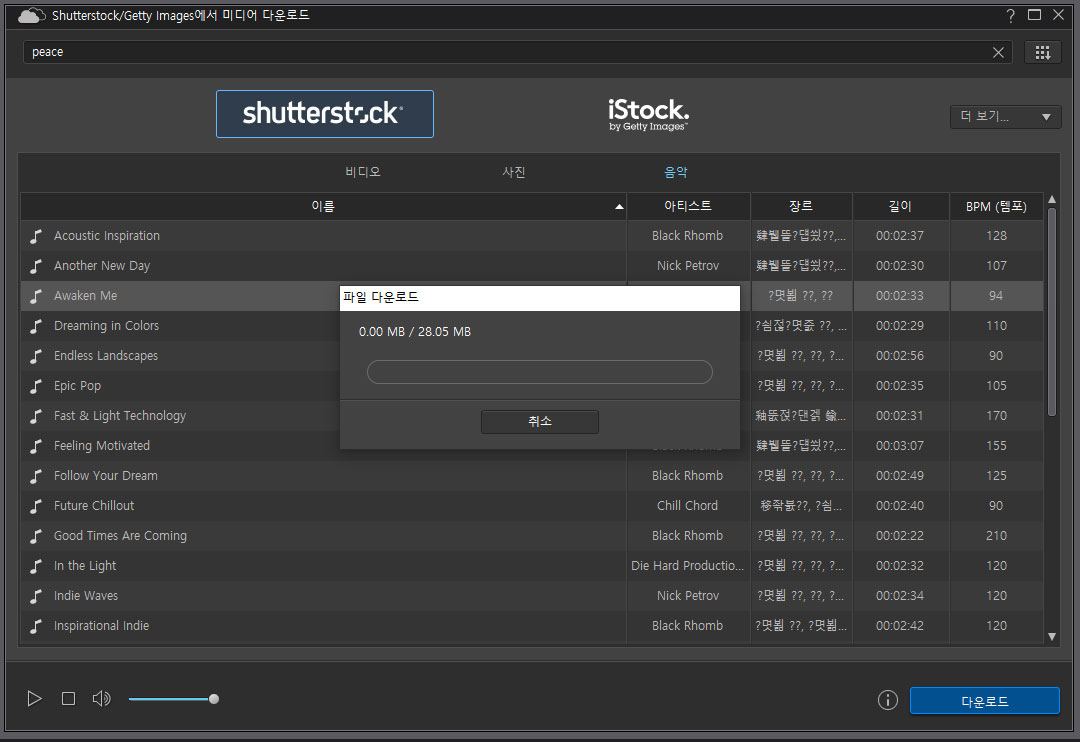Click the music note icon for Indie Waves
The image size is (1080, 742).
37,596
